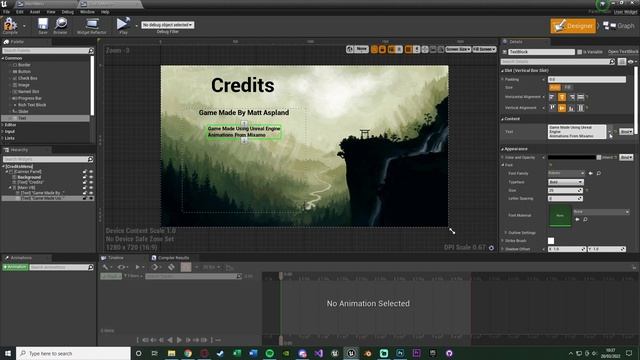Open the Edit menu
The width and height of the screenshot is (640, 360).
[x=20, y=12]
